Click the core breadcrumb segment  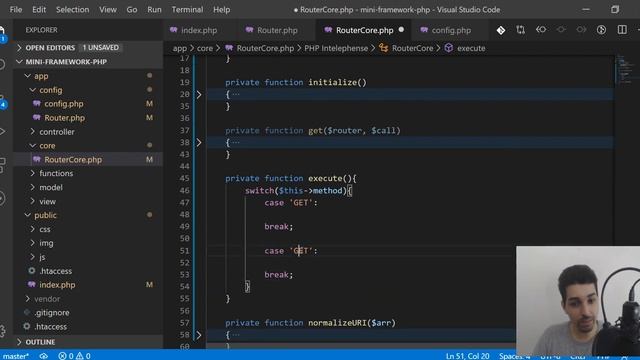(x=205, y=48)
